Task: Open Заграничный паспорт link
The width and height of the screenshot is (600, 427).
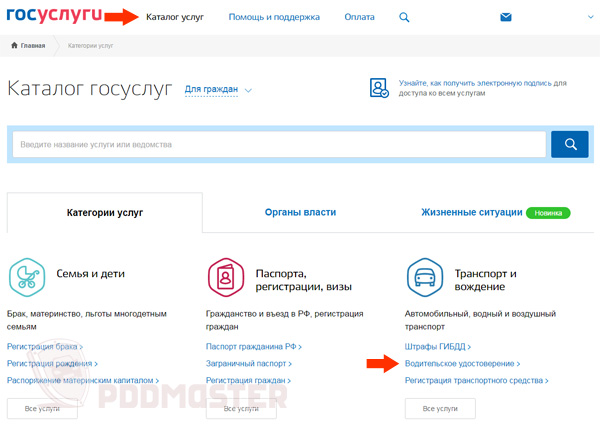Action: (249, 363)
